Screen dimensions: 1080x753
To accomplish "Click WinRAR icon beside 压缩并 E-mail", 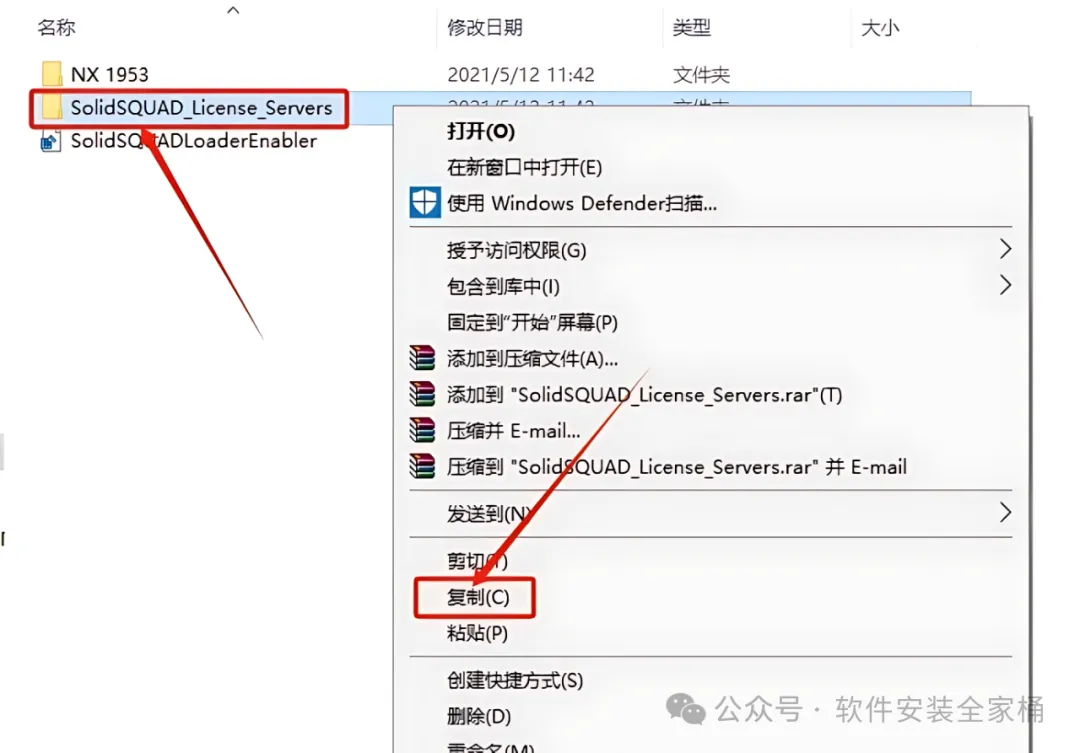I will (422, 431).
